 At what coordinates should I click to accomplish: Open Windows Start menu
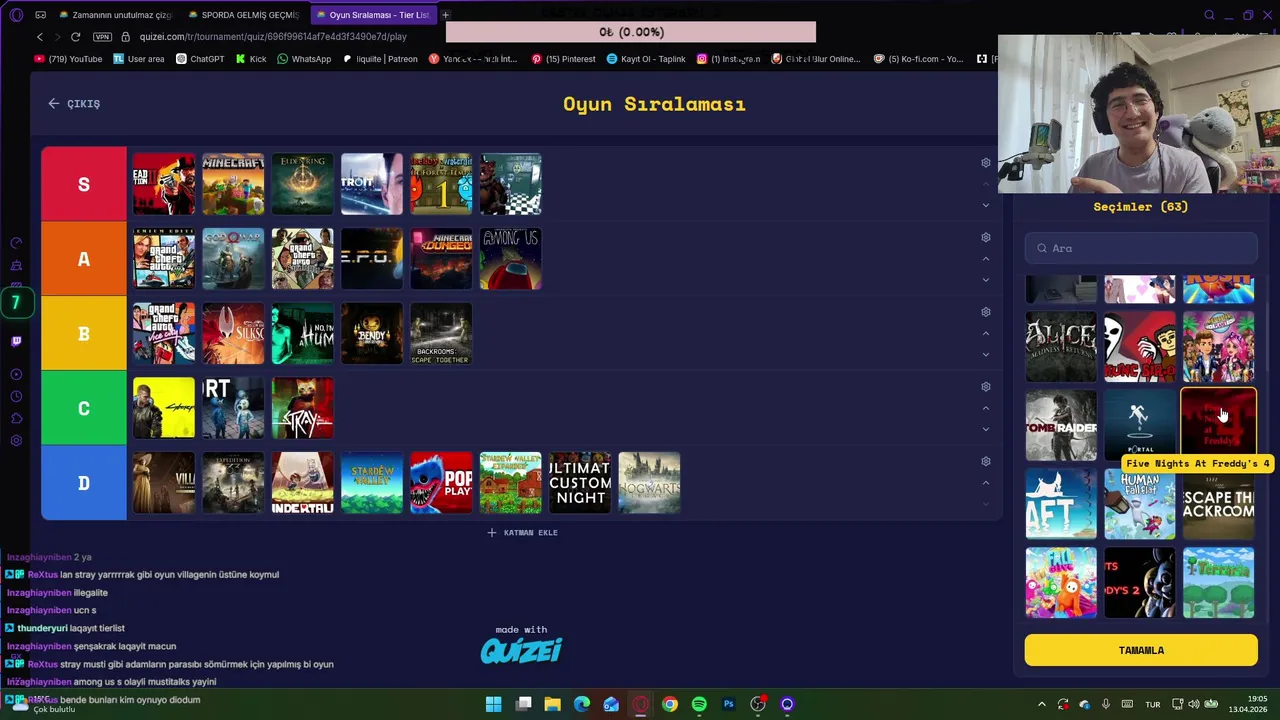click(494, 704)
